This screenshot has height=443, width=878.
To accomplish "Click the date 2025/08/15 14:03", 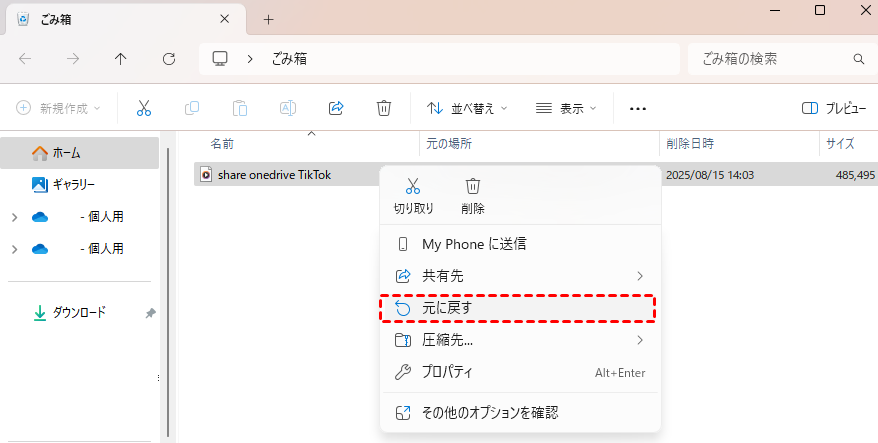I will click(x=710, y=175).
